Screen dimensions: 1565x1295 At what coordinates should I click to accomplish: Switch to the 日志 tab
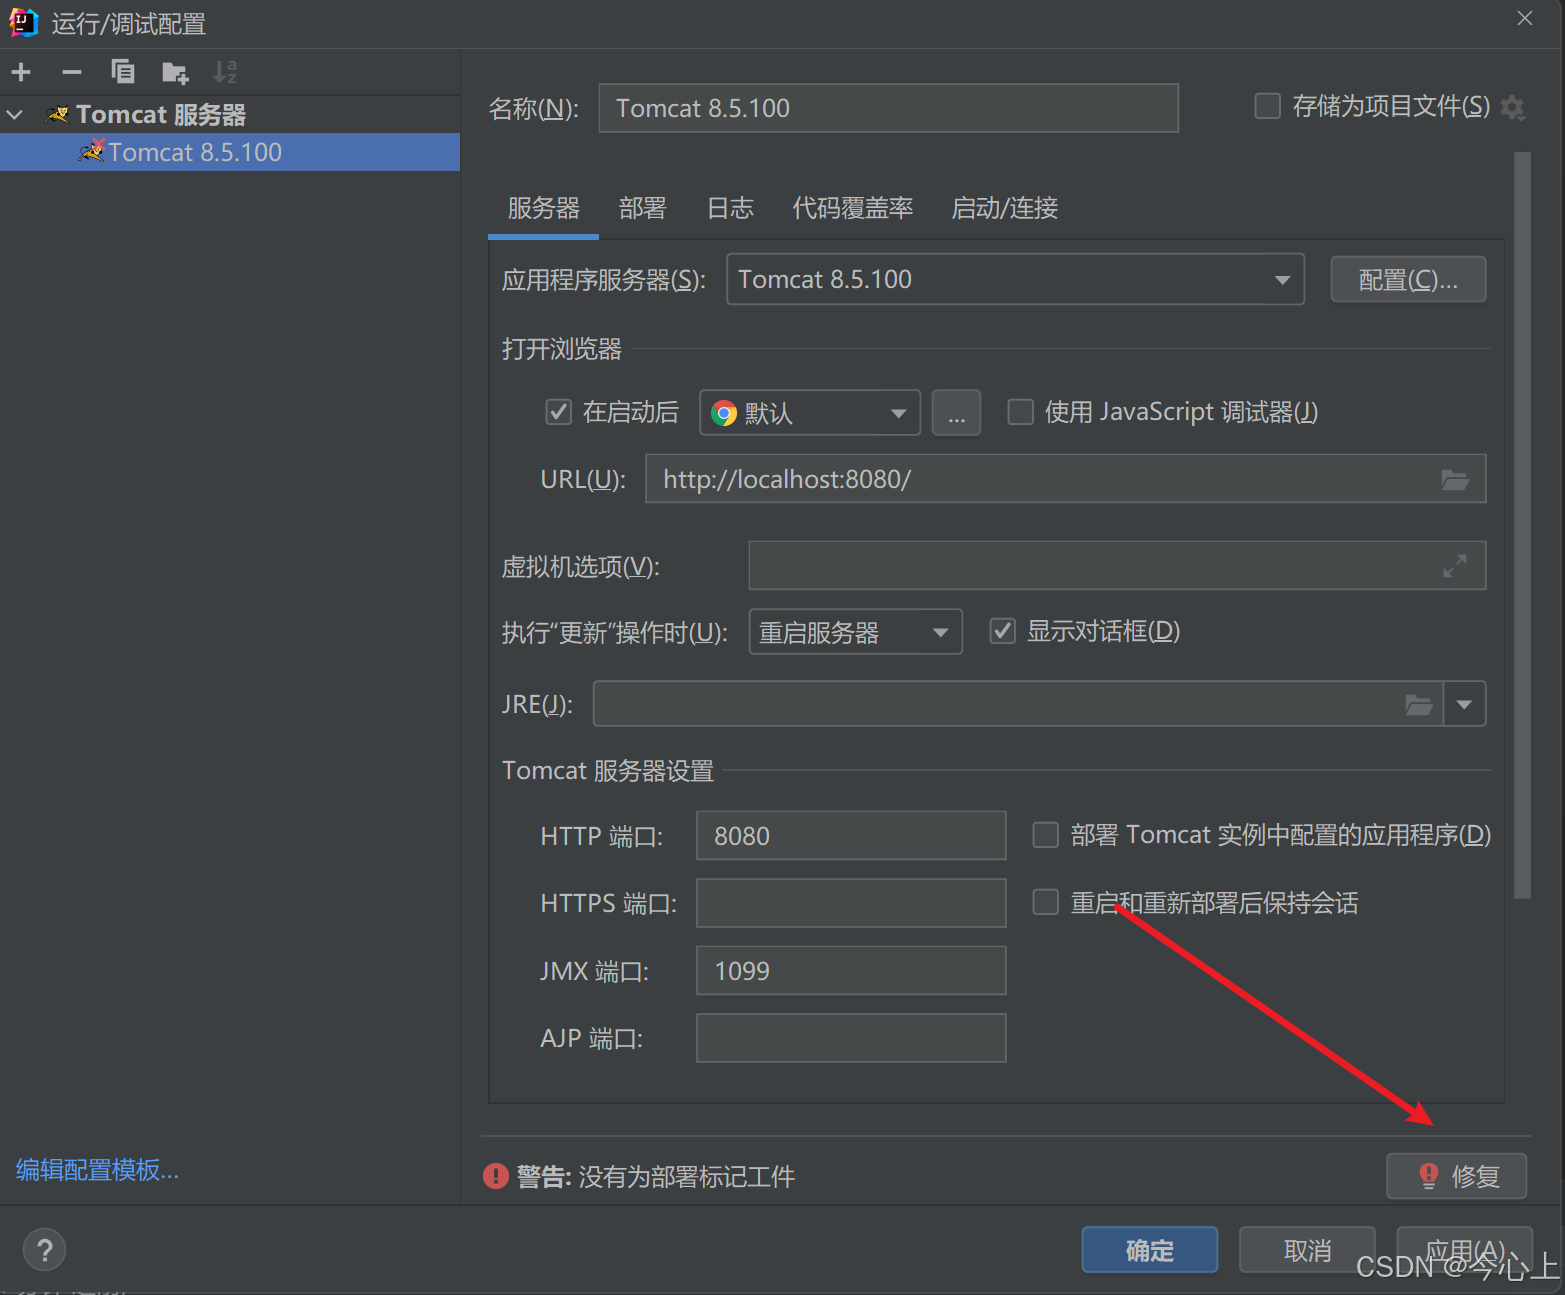point(730,208)
